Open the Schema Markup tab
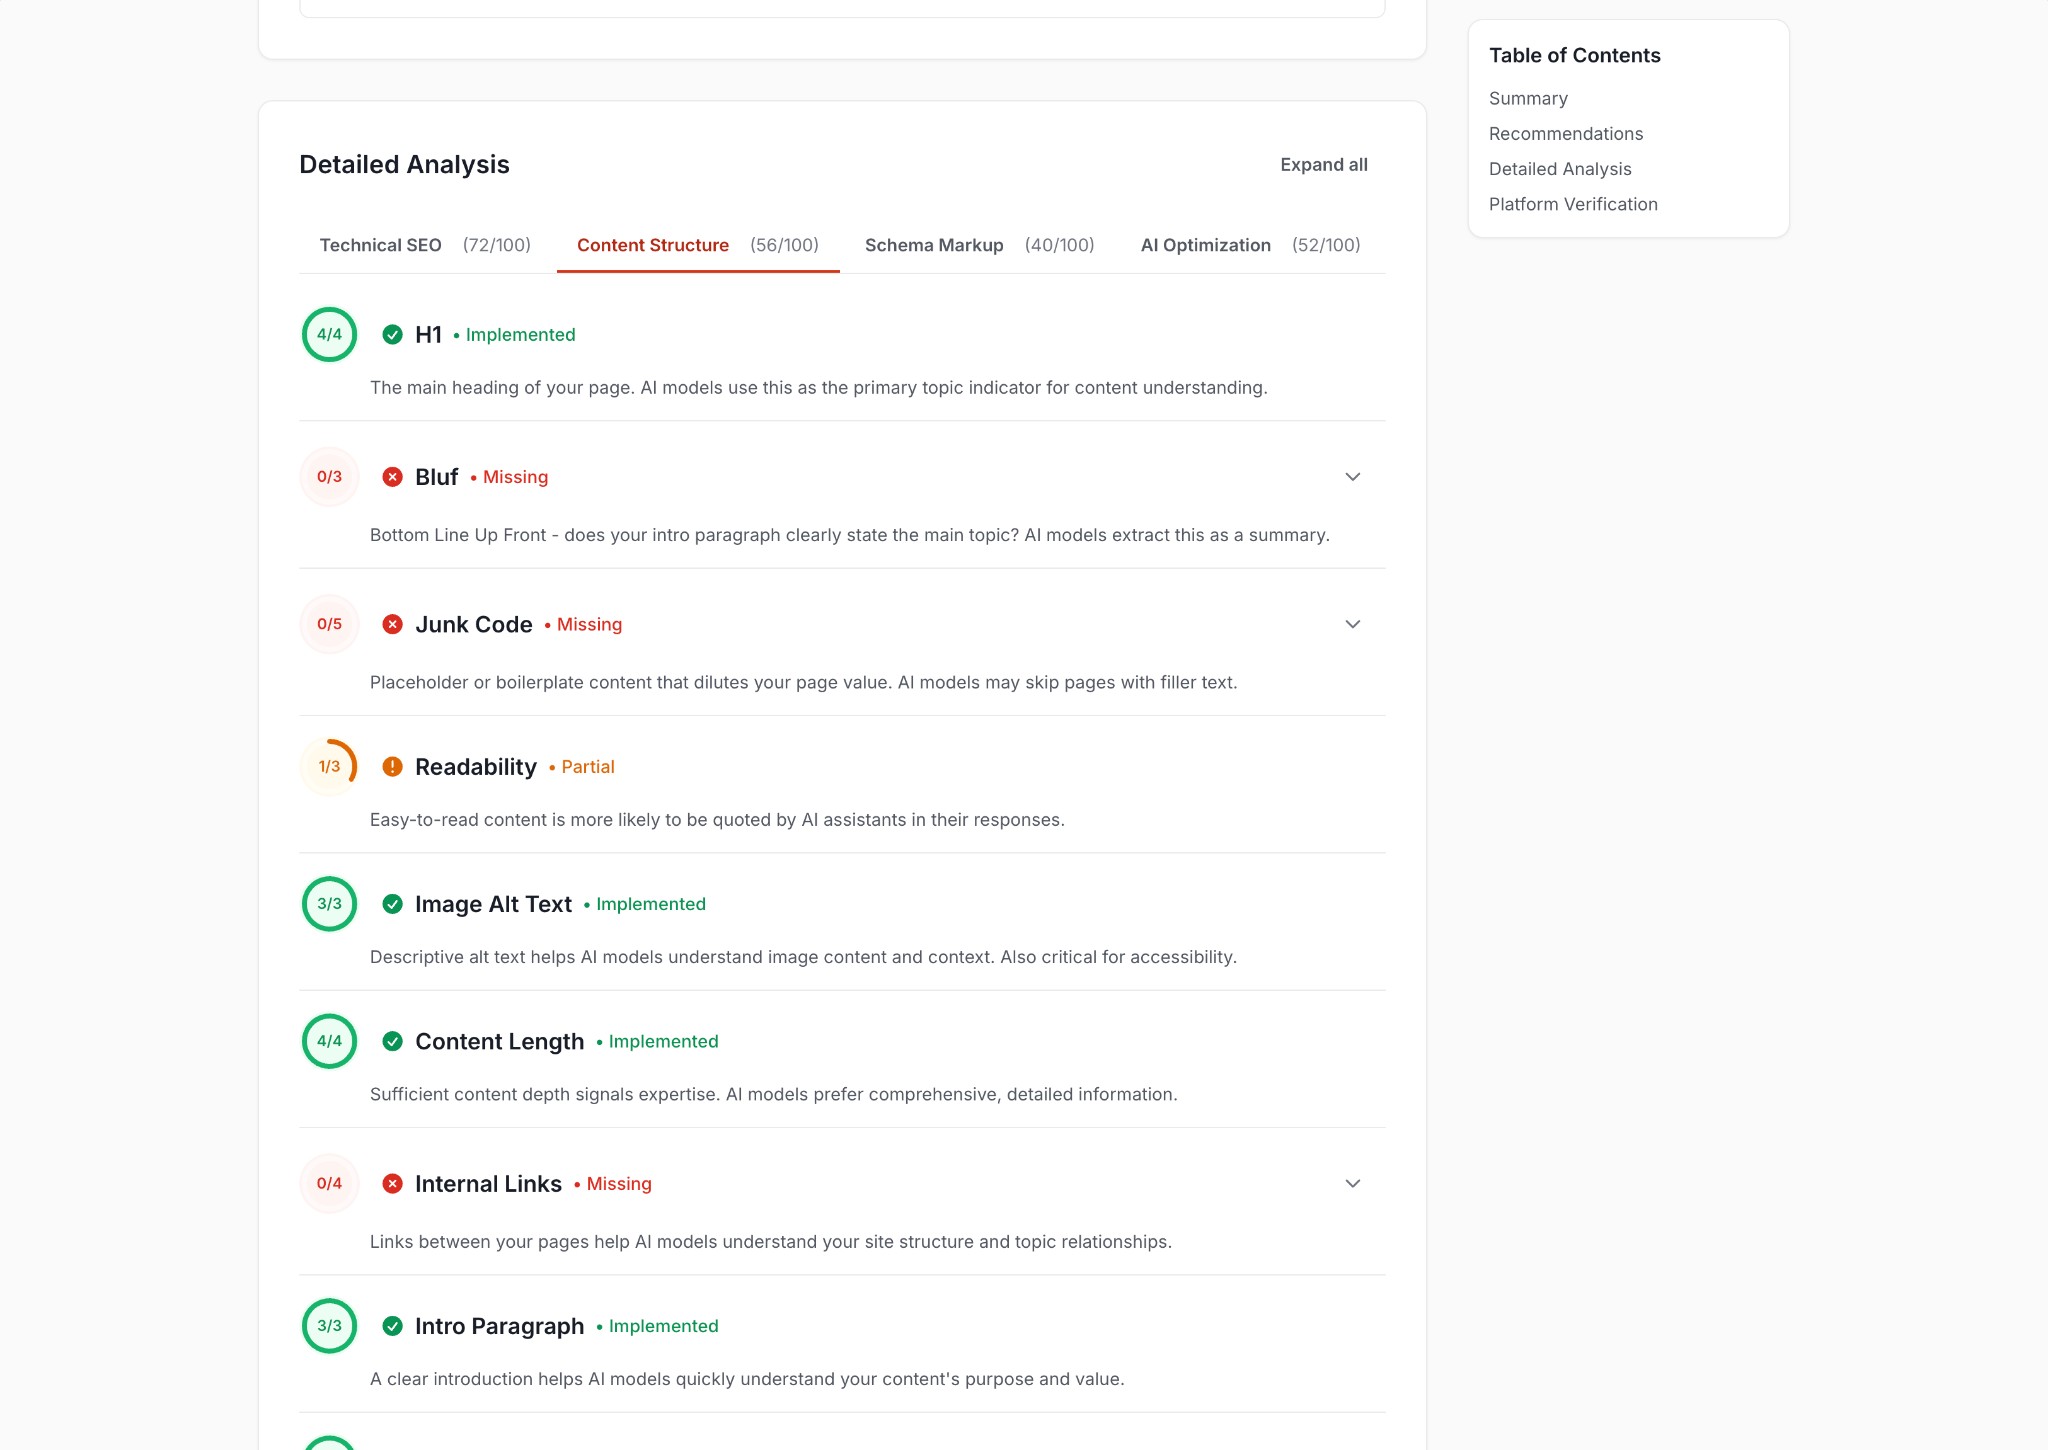This screenshot has height=1450, width=2048. point(934,245)
